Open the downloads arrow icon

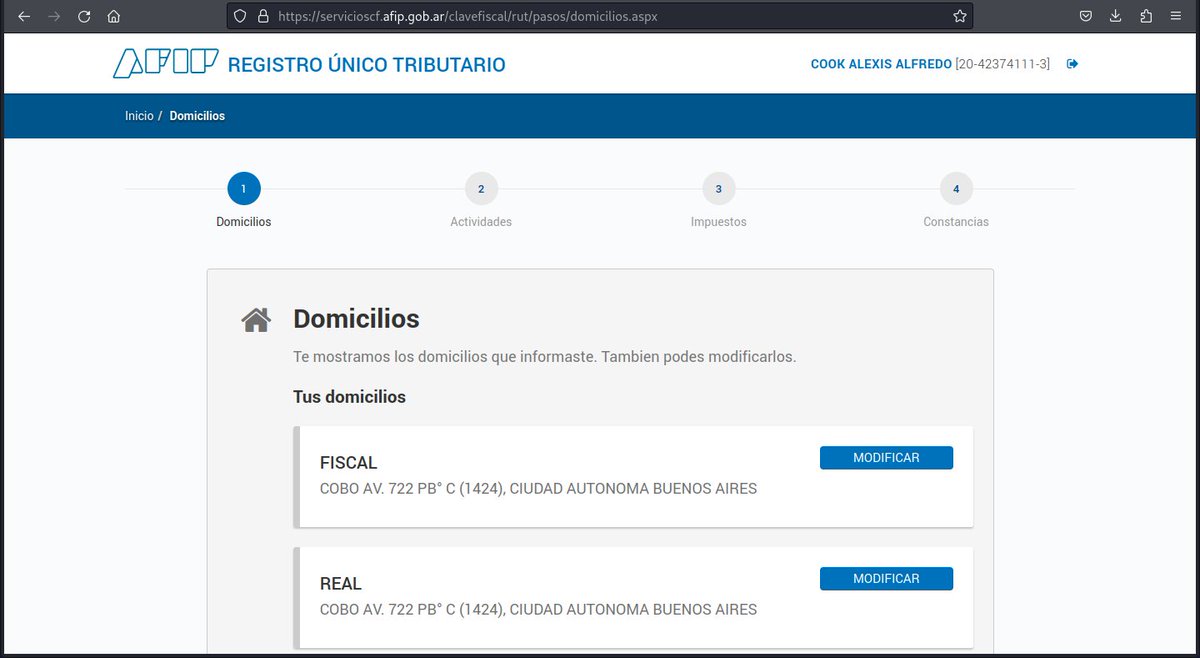point(1115,16)
